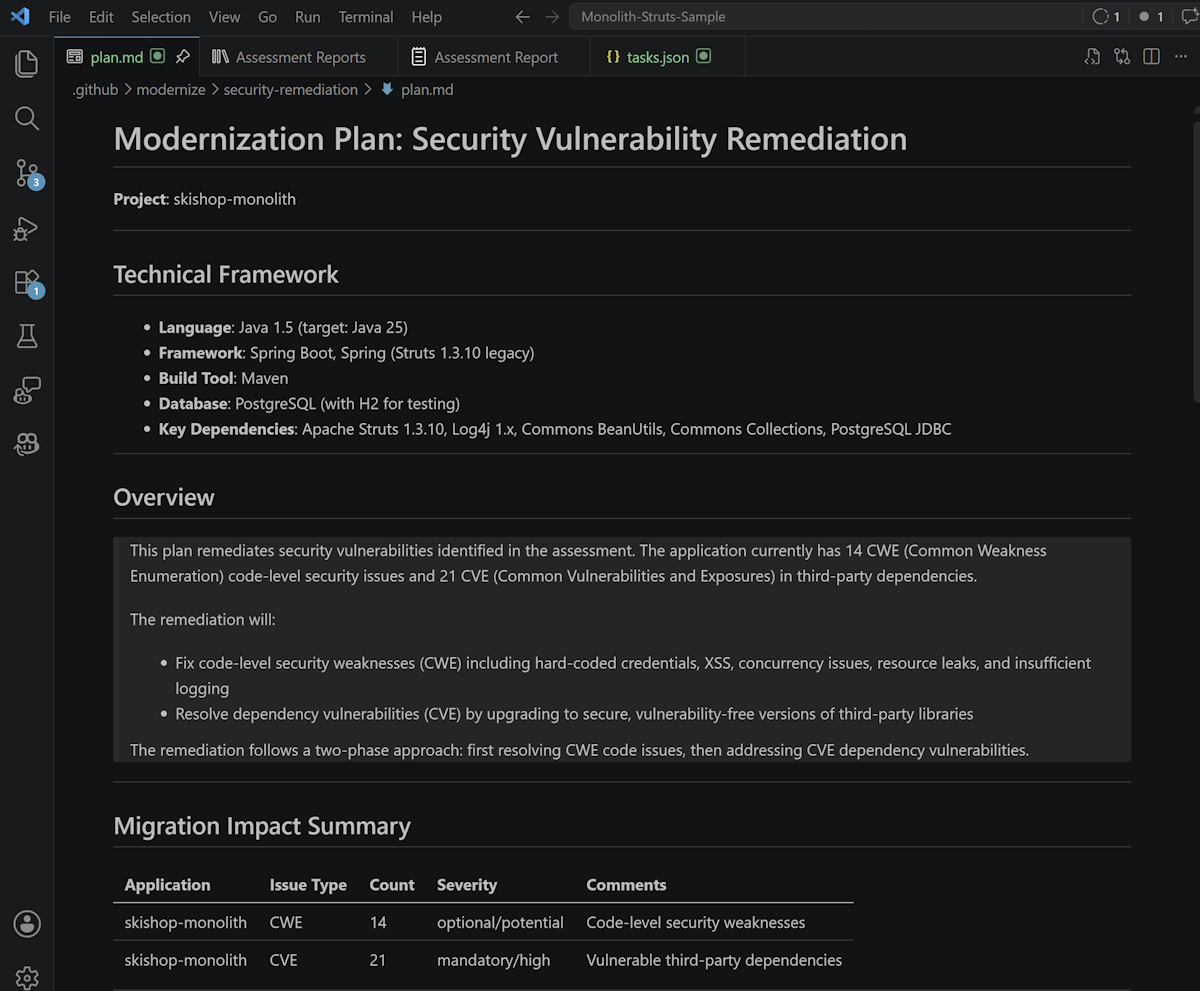The image size is (1200, 991).
Task: Open the Copilot chat robot icon in sidebar
Action: coord(27,391)
